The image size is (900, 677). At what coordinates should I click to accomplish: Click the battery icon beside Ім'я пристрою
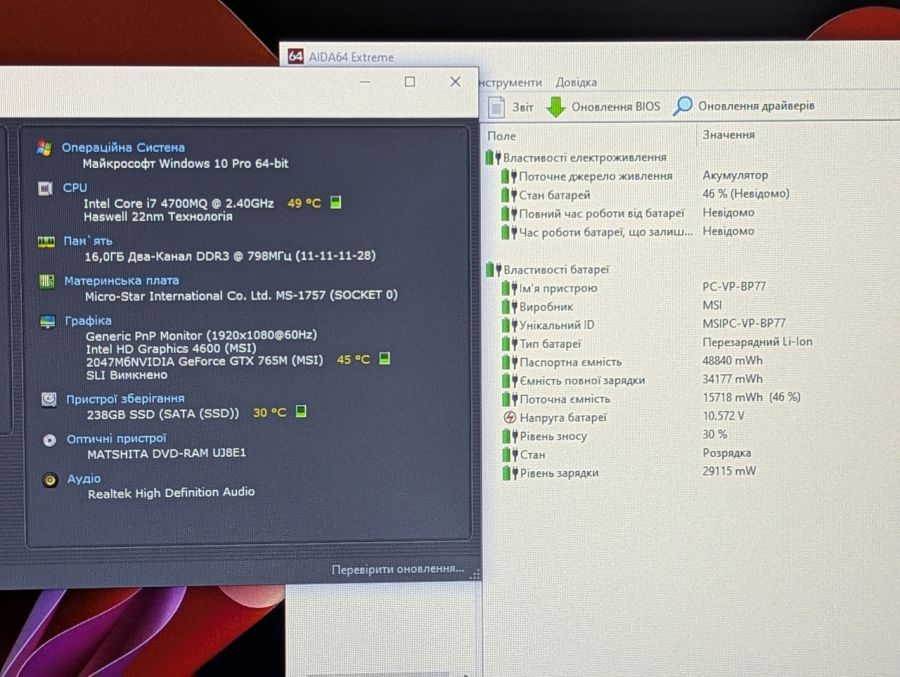509,288
